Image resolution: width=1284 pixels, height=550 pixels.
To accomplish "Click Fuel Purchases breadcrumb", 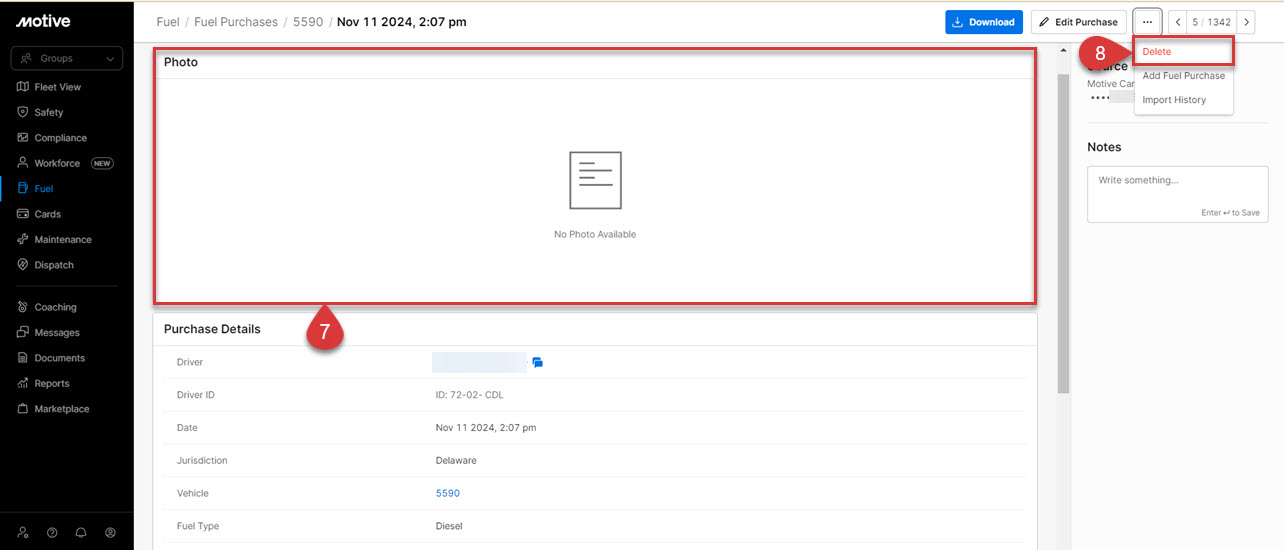I will pos(236,22).
